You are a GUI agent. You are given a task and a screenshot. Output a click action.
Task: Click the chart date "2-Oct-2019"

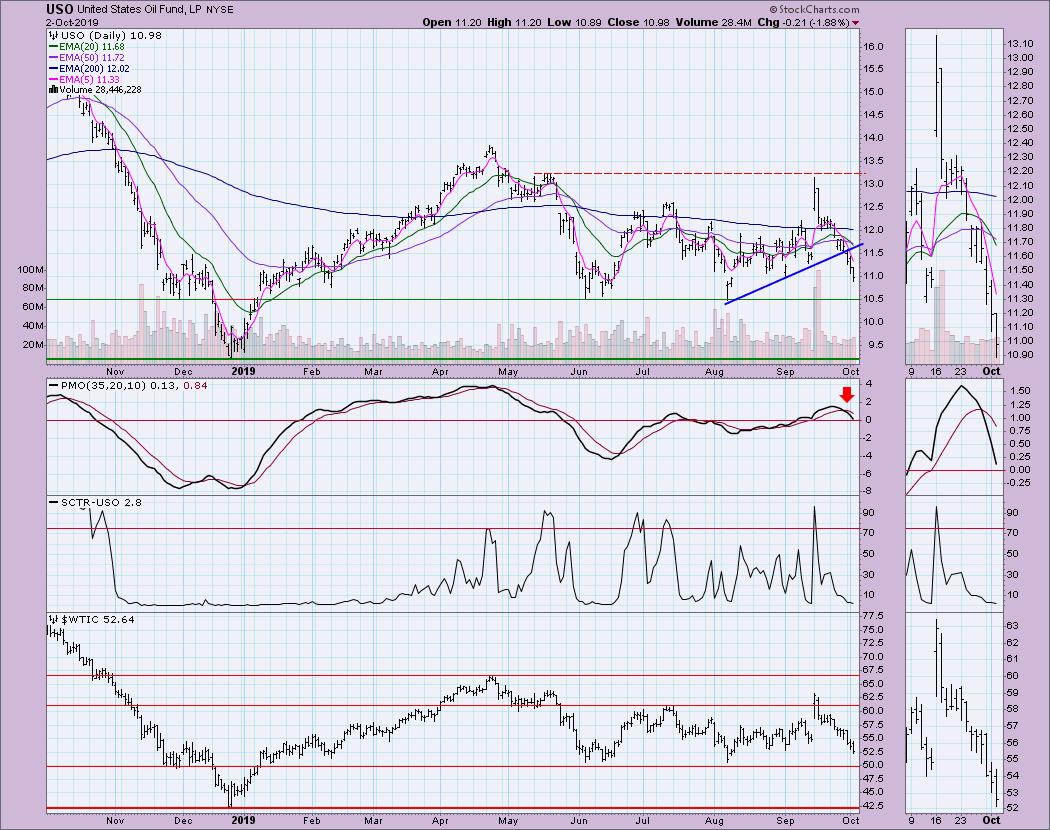point(72,23)
